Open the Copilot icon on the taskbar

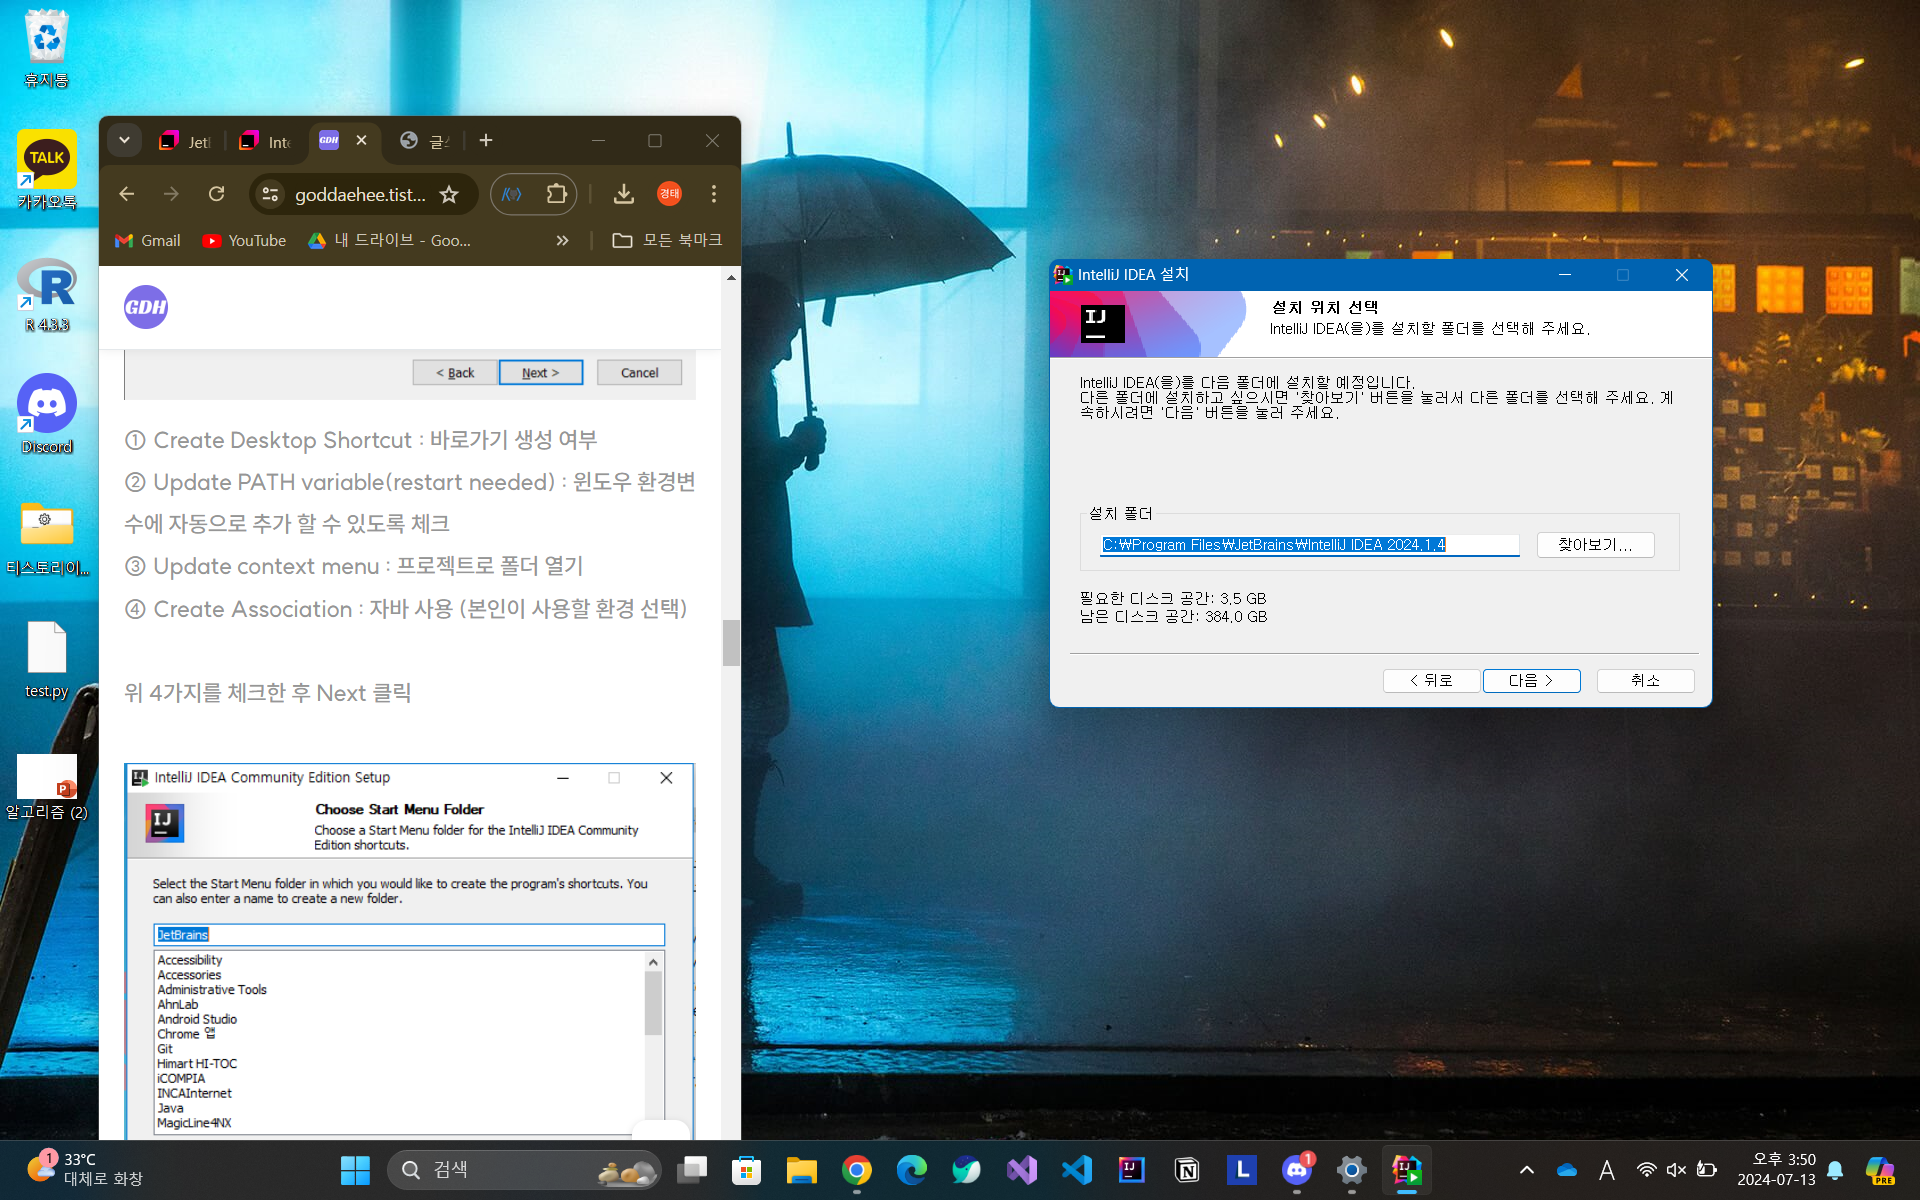(1880, 1170)
